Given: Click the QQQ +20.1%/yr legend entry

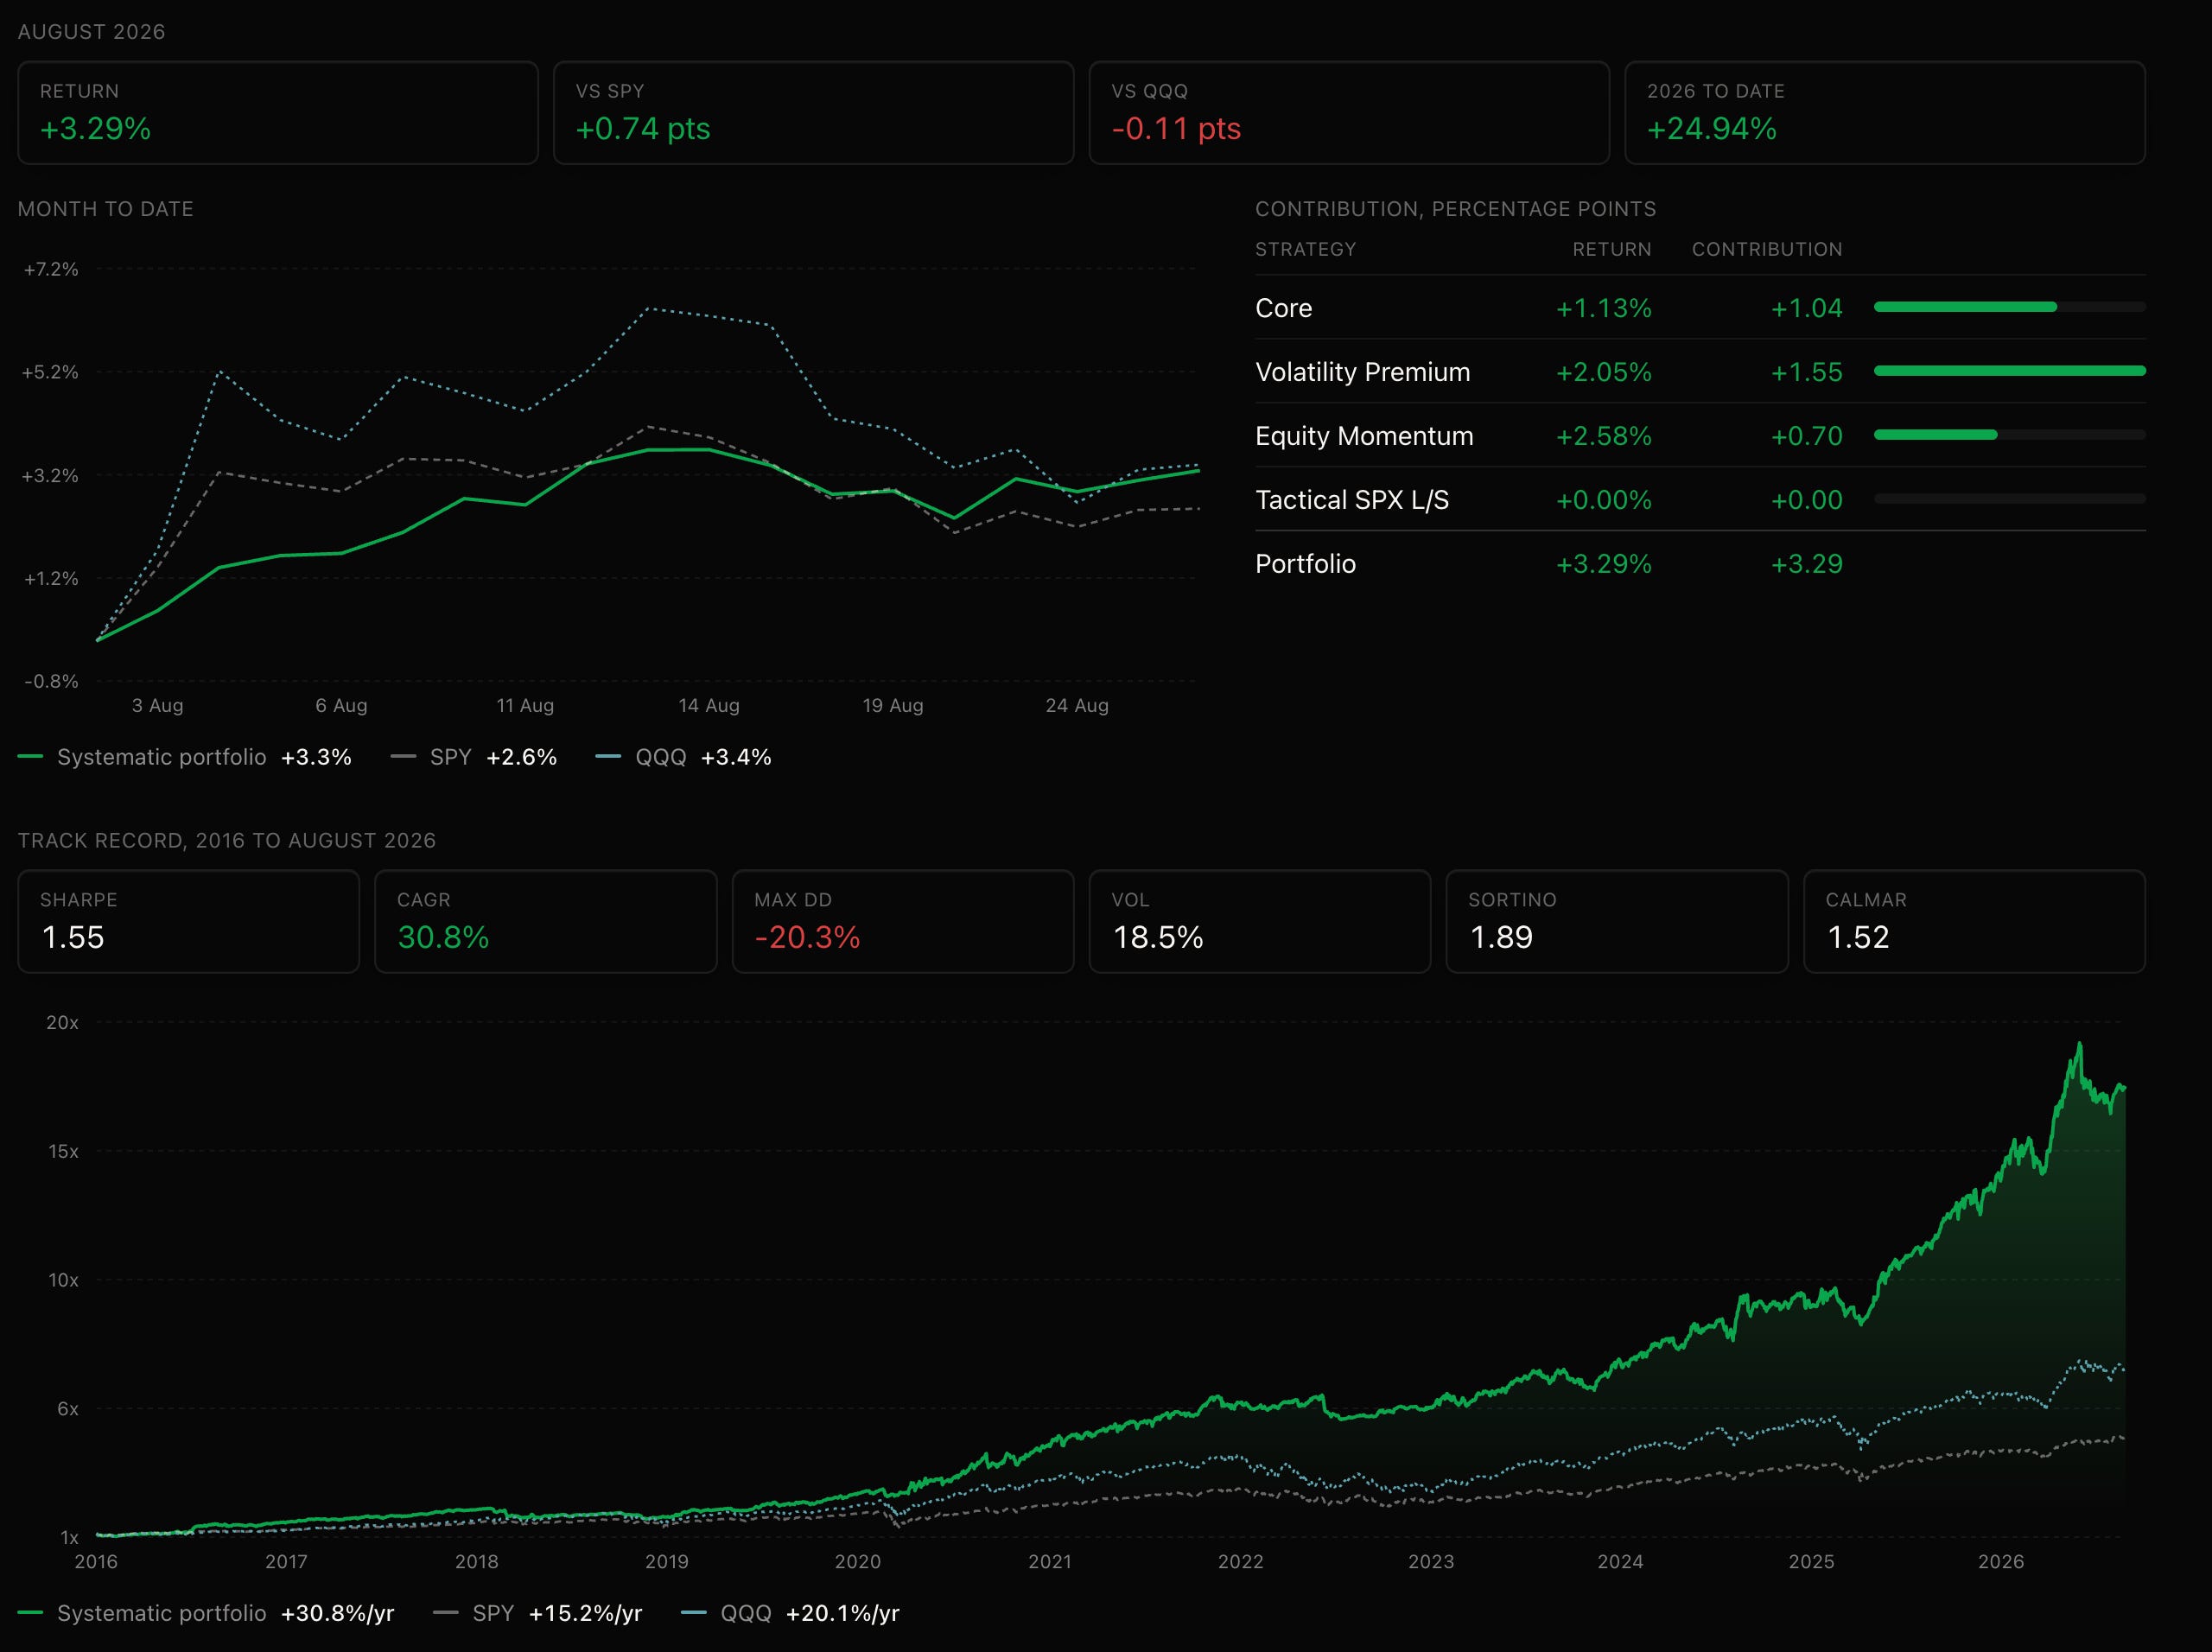Looking at the screenshot, I should [791, 1613].
